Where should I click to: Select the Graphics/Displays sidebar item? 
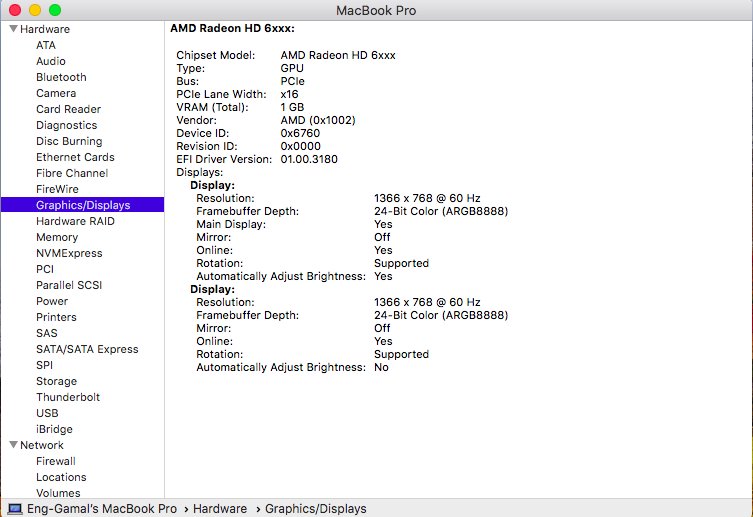[x=83, y=205]
